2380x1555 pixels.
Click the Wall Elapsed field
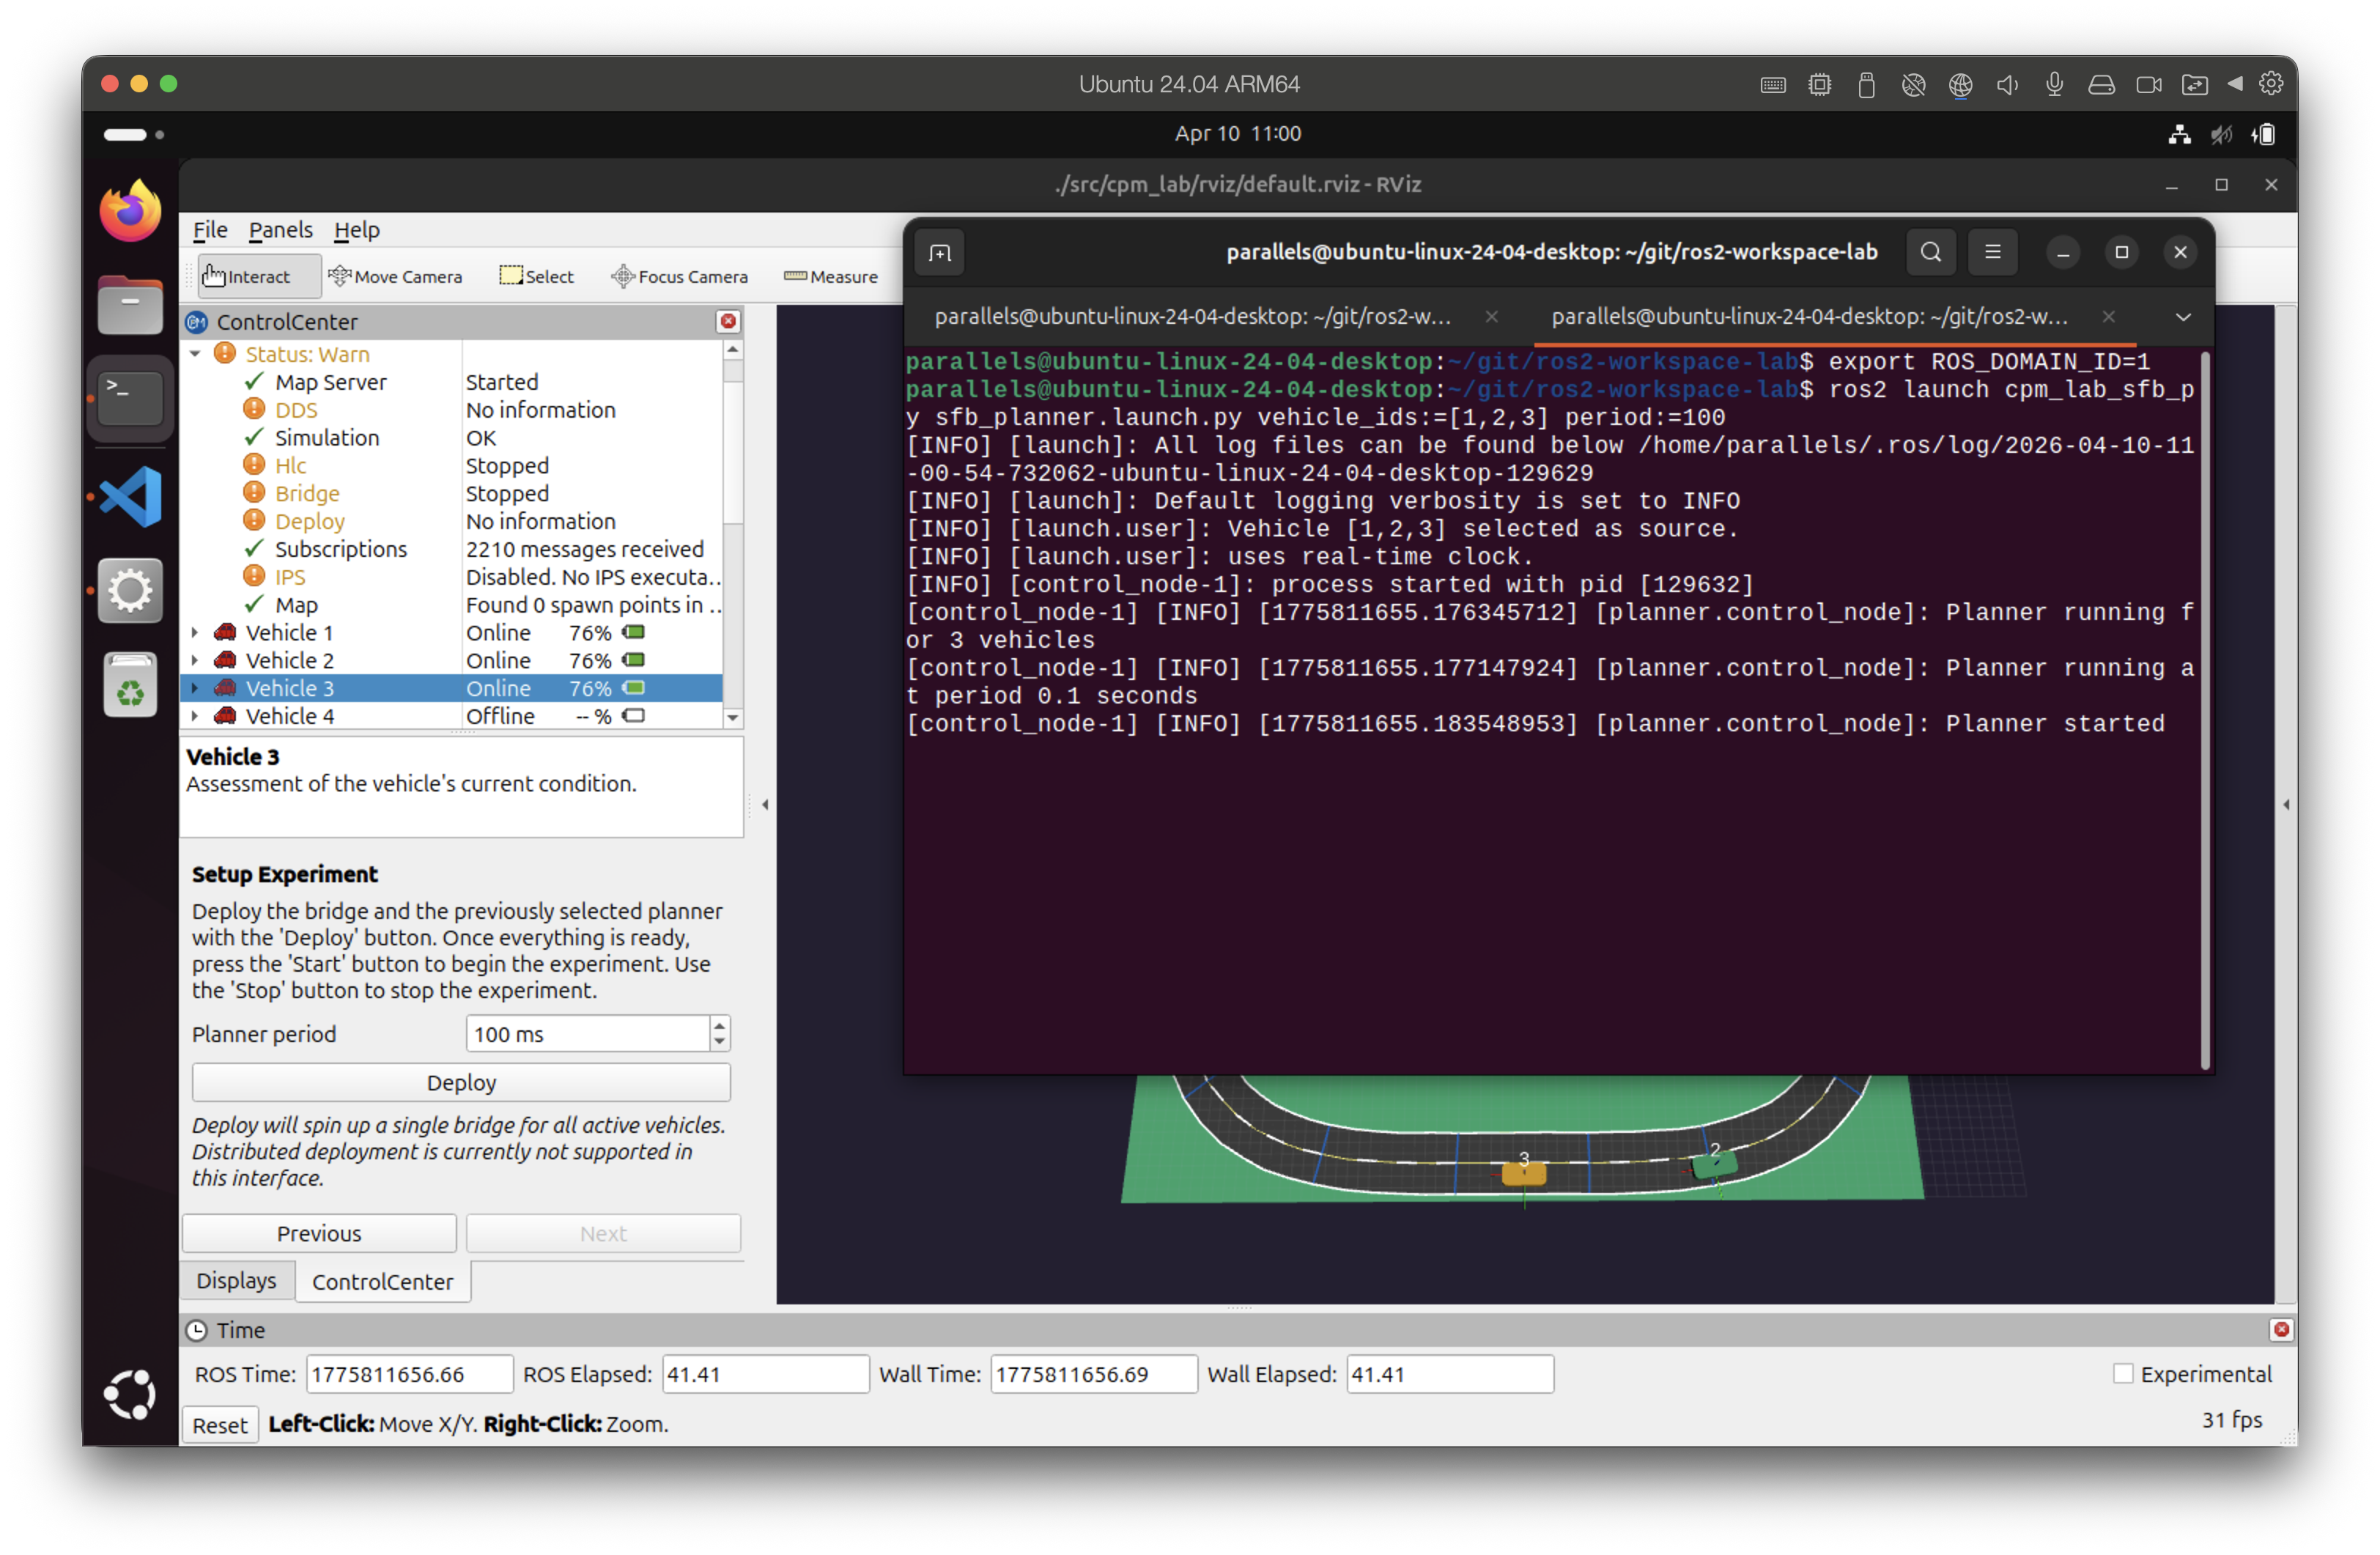click(1450, 1374)
